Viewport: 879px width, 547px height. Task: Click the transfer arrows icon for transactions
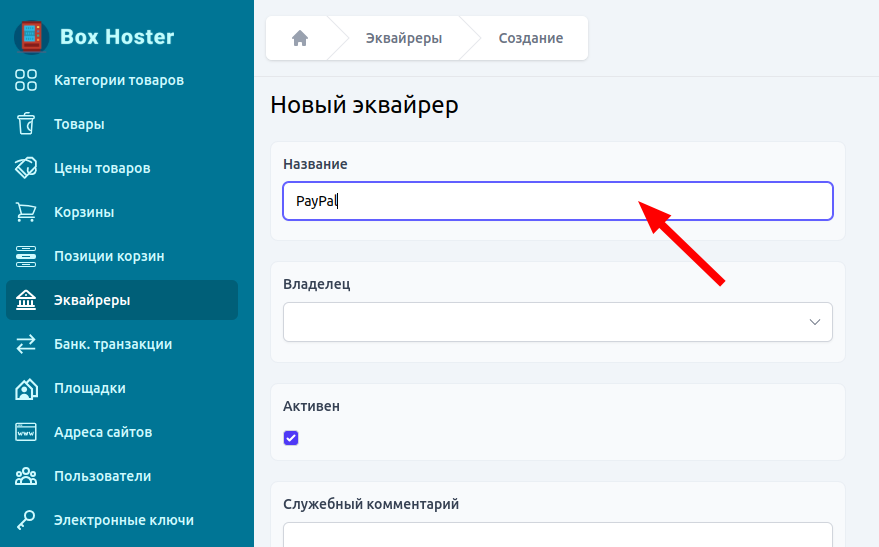point(26,344)
